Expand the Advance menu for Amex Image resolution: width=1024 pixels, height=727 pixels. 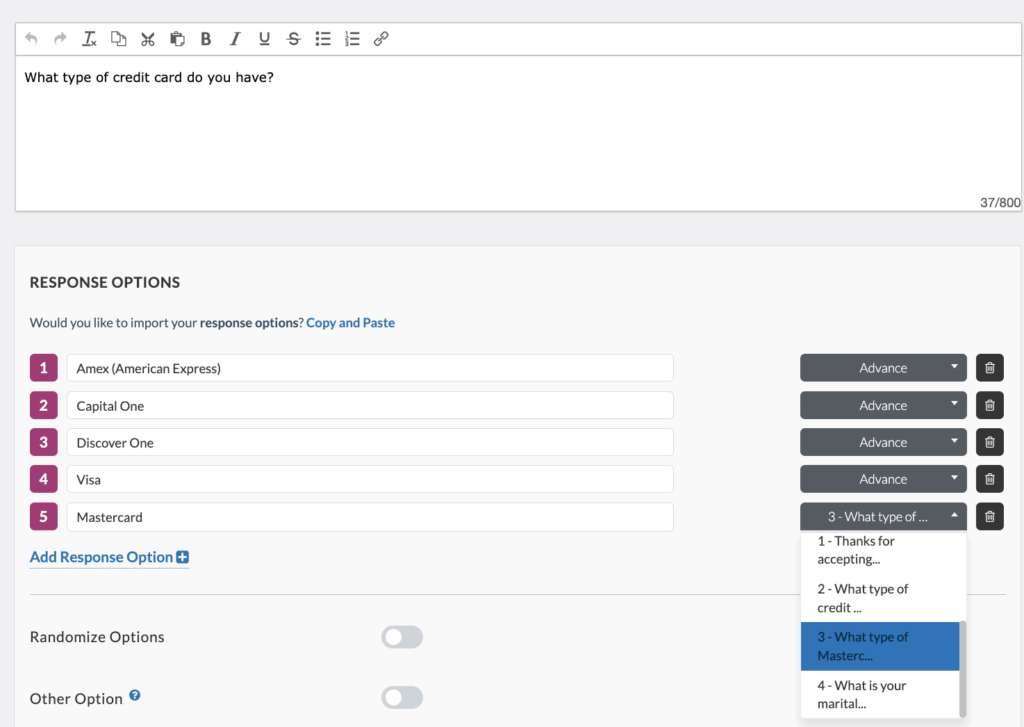(x=882, y=367)
